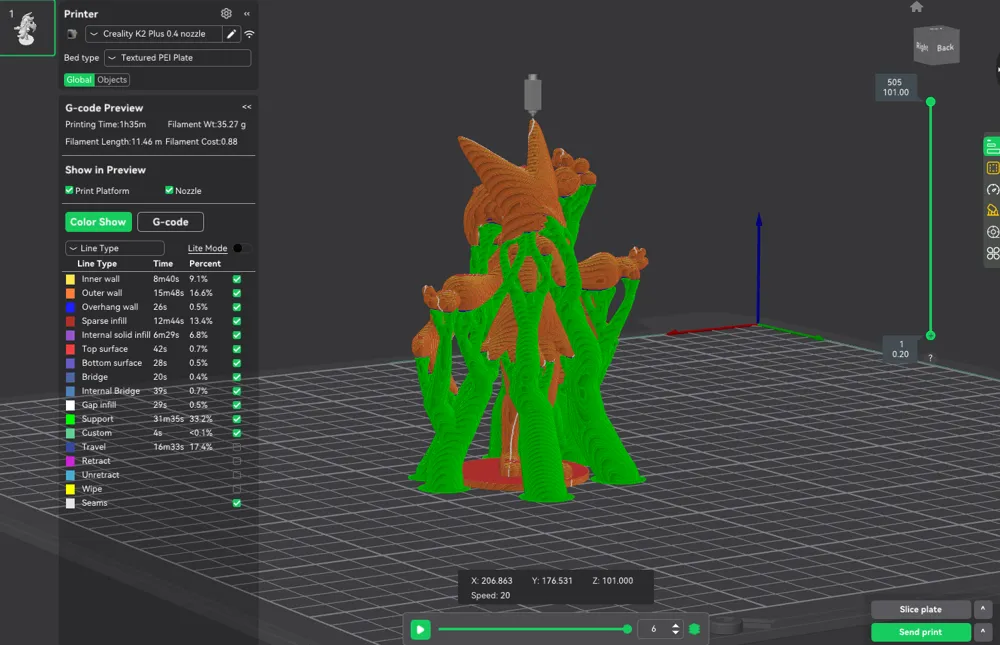
Task: Reset view with the home icon
Action: pyautogui.click(x=916, y=6)
